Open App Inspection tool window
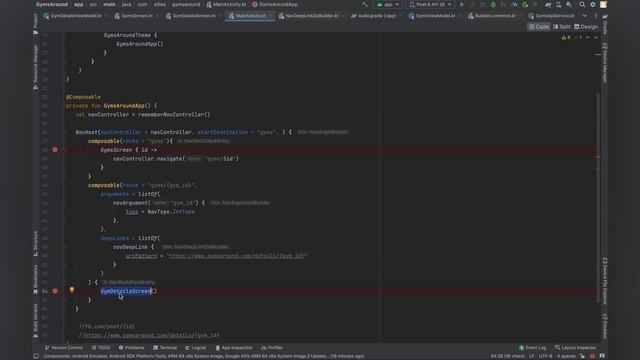 pyautogui.click(x=234, y=348)
